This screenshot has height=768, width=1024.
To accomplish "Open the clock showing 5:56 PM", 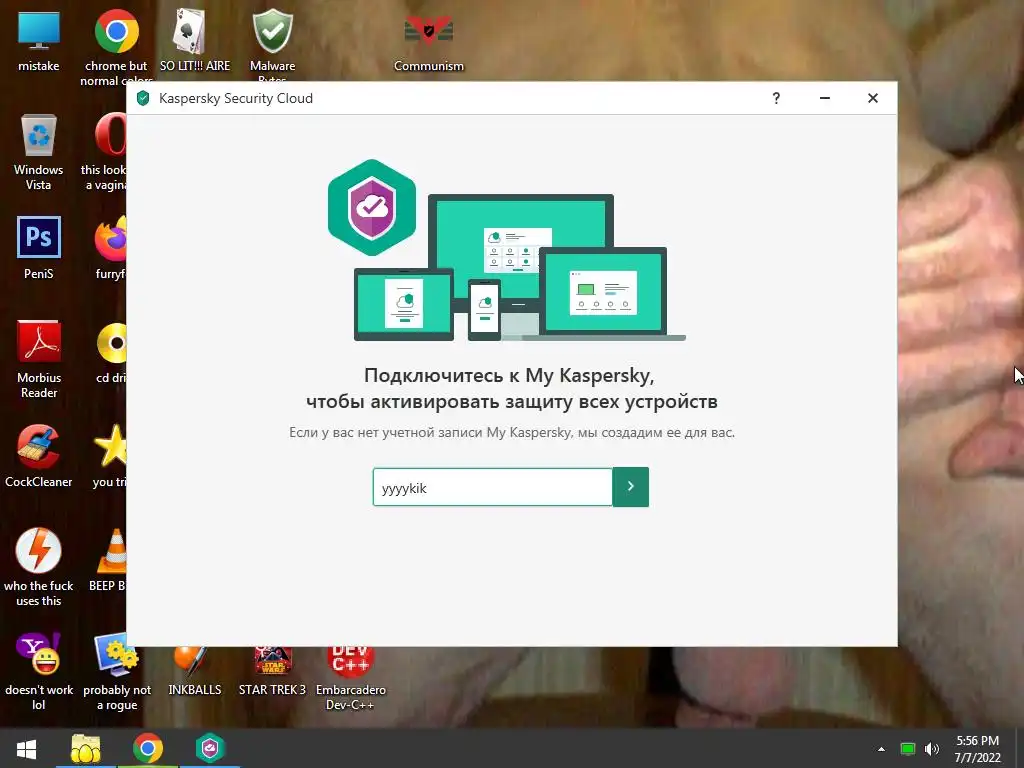I will (x=978, y=749).
